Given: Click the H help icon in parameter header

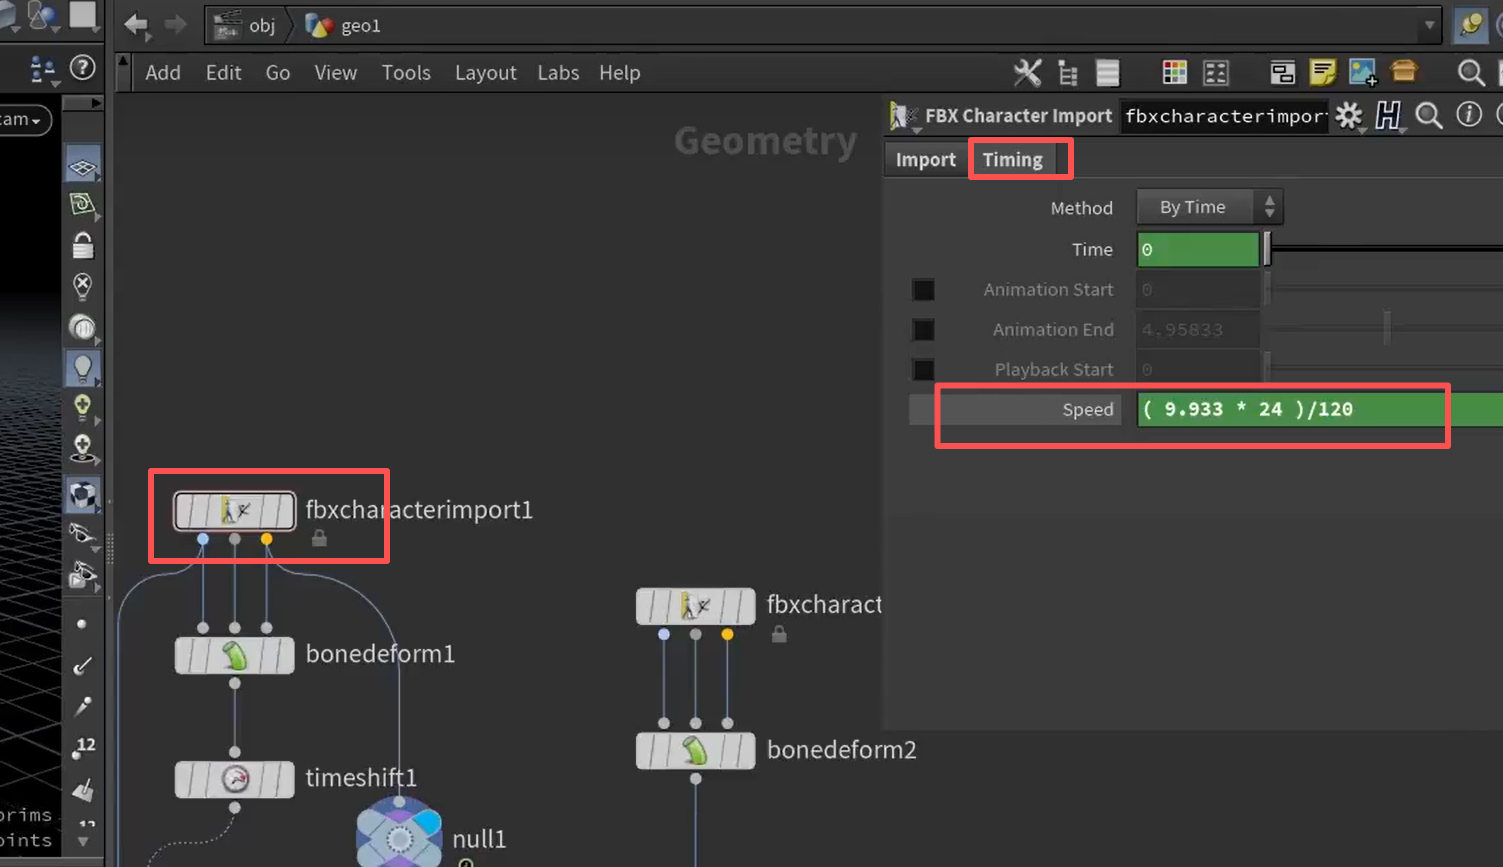Looking at the screenshot, I should [1388, 116].
